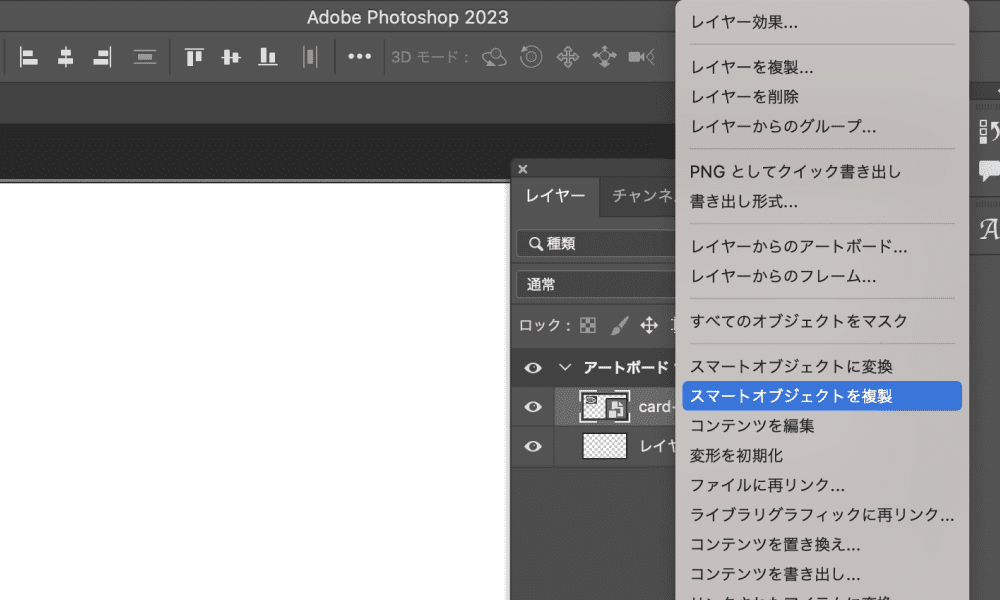
Task: Open the three-dot more align options
Action: pos(360,57)
